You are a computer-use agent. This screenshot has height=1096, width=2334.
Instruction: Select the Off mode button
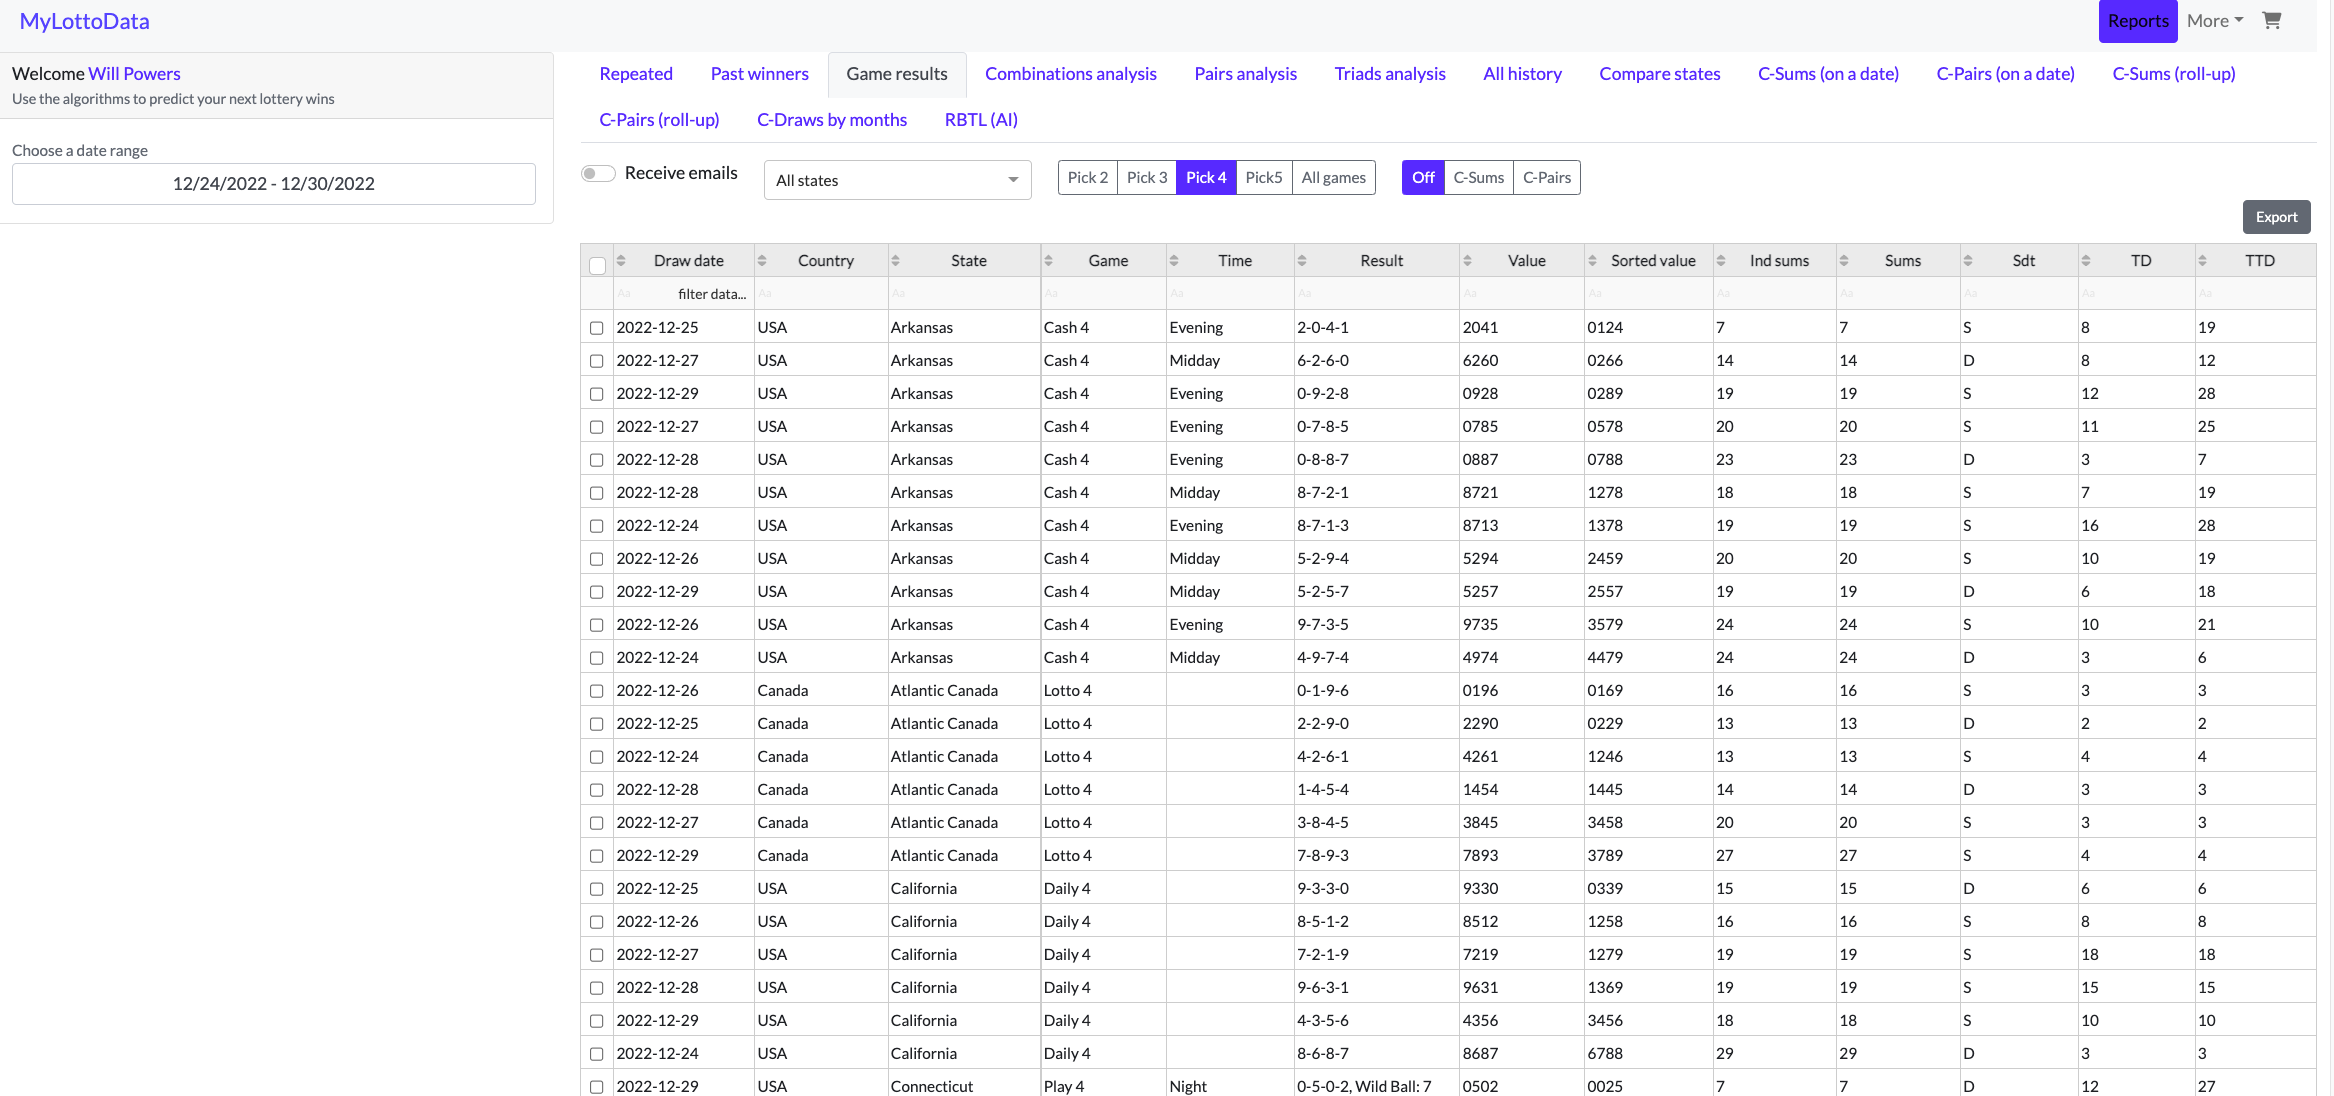click(1423, 178)
